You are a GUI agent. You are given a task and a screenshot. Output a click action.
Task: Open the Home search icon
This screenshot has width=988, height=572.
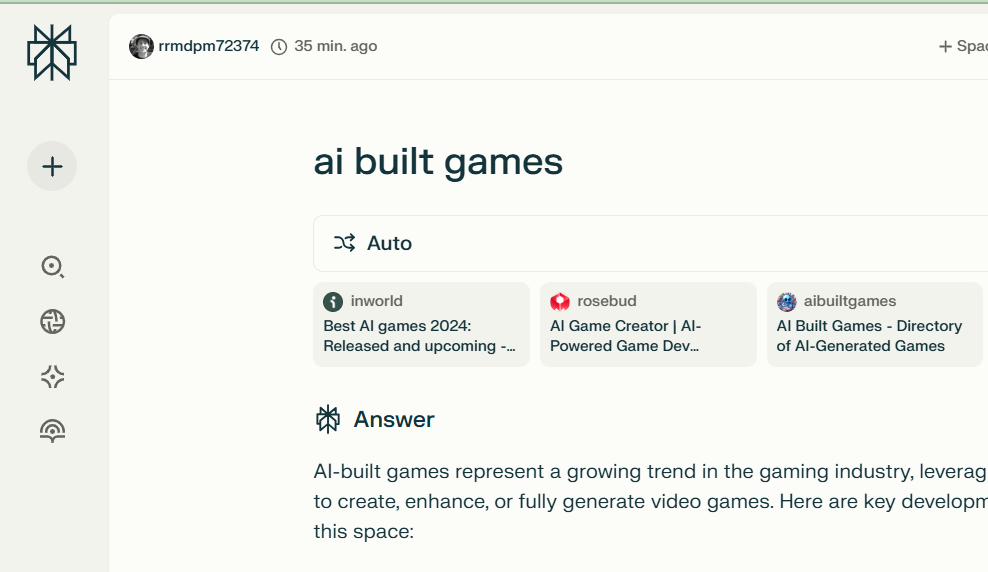point(52,266)
